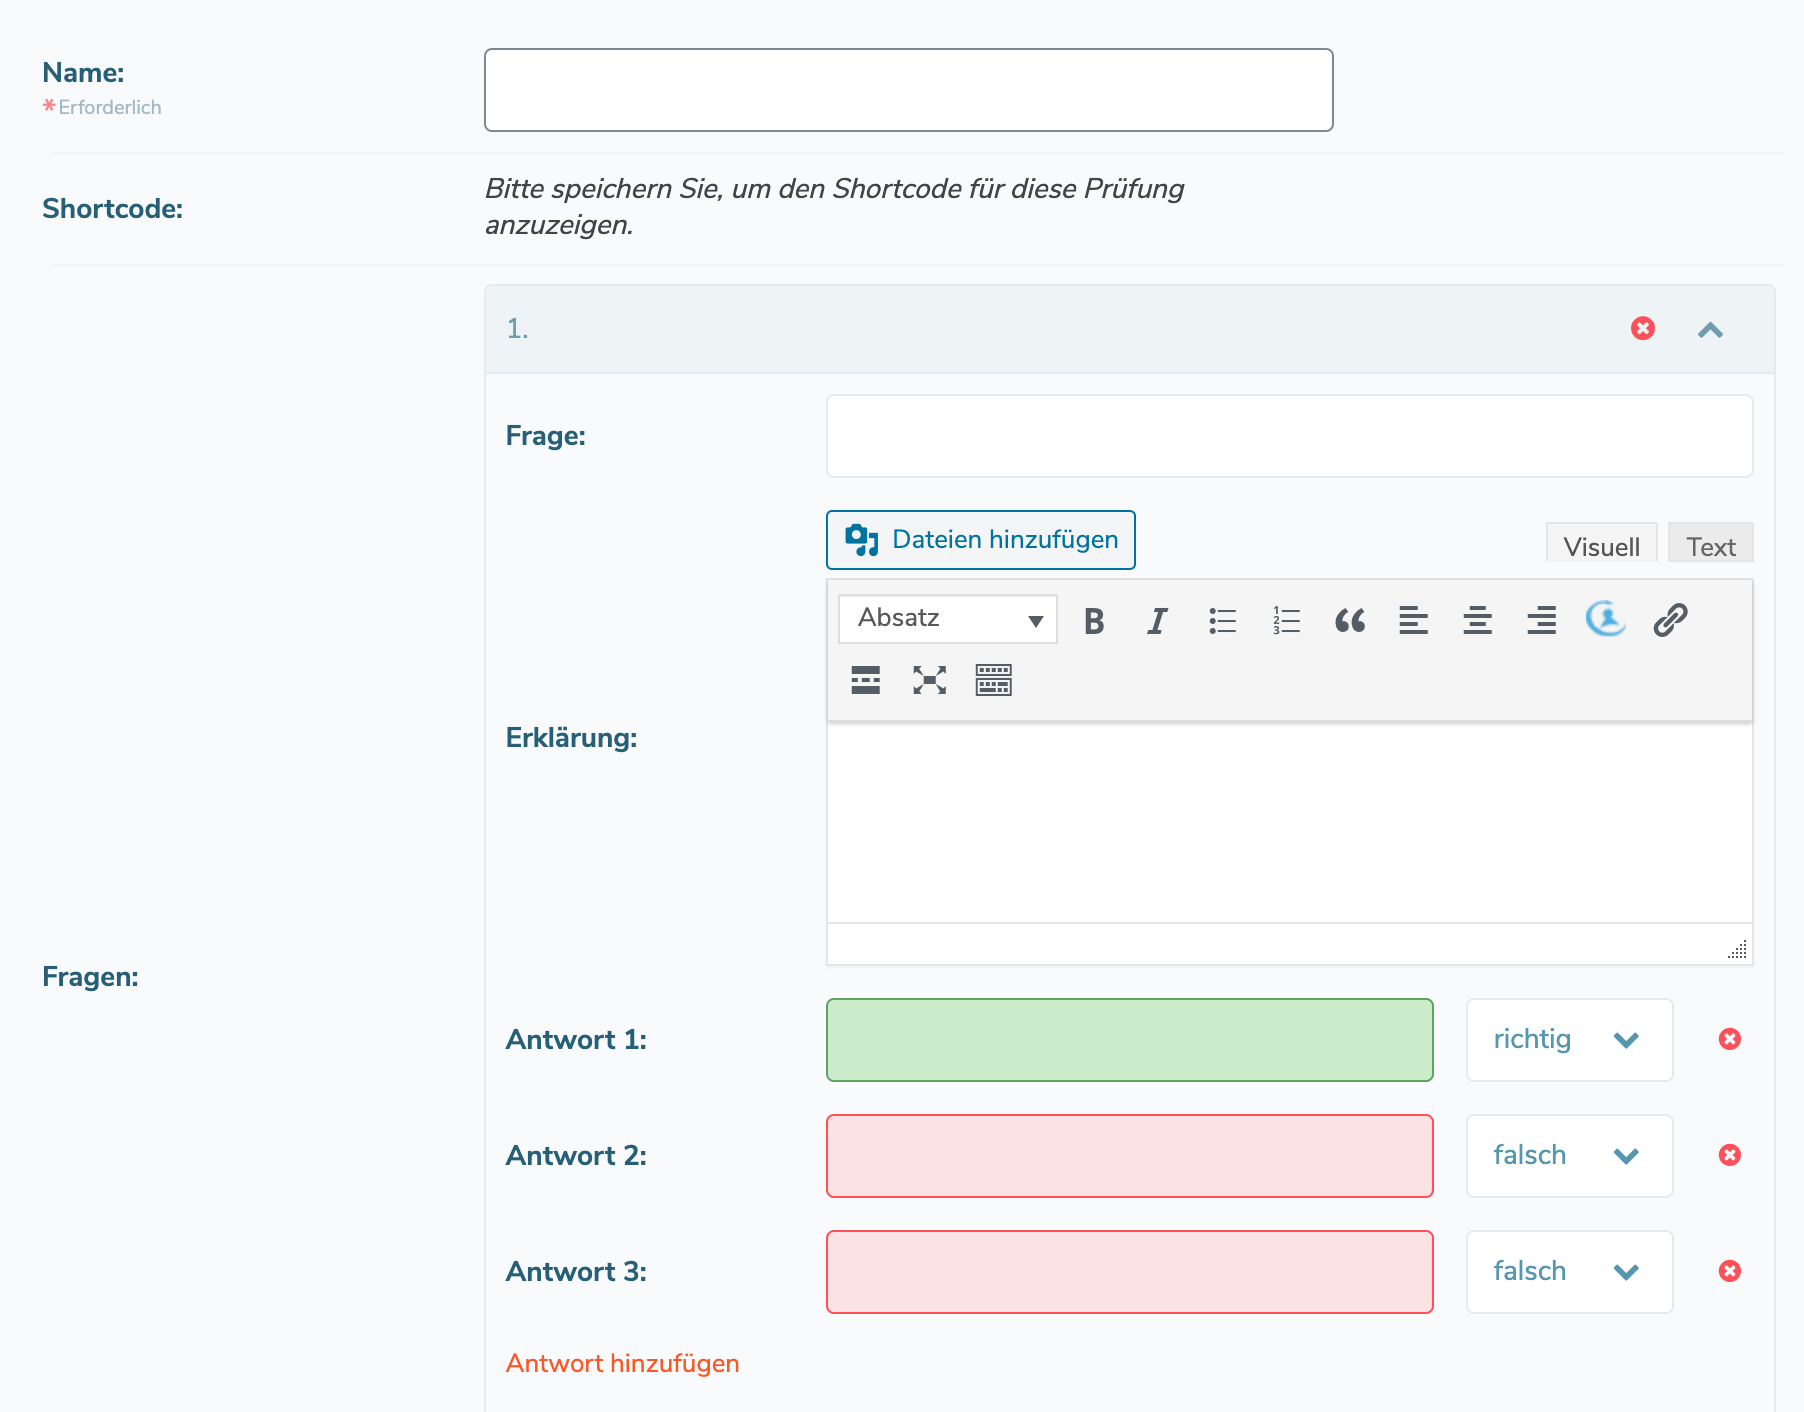The width and height of the screenshot is (1804, 1412).
Task: Collapse question 1 with the chevron
Action: (x=1710, y=330)
